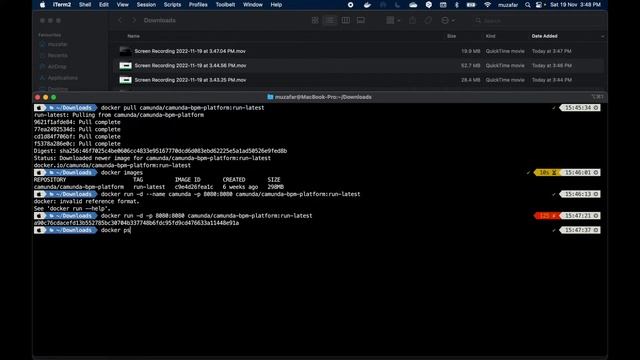Open the Wi-Fi status menu
The width and height of the screenshot is (640, 360).
pos(487,5)
